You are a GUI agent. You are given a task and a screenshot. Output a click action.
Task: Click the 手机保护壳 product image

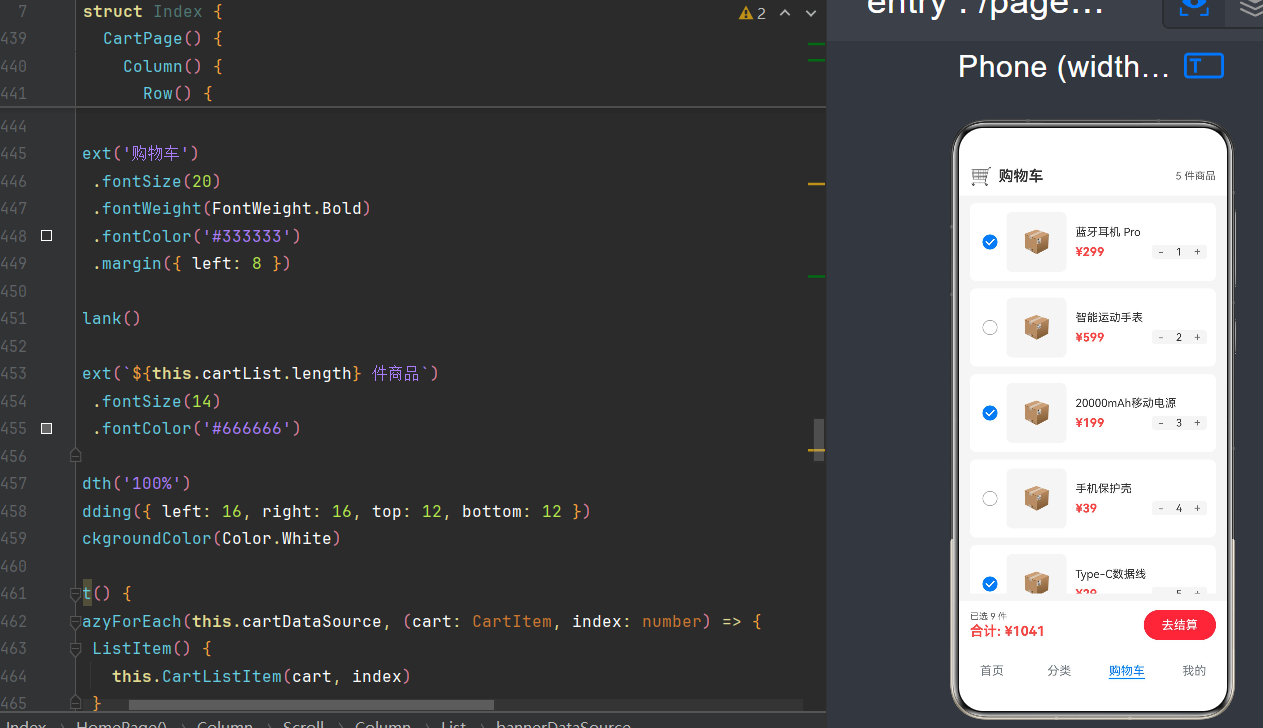(1036, 498)
